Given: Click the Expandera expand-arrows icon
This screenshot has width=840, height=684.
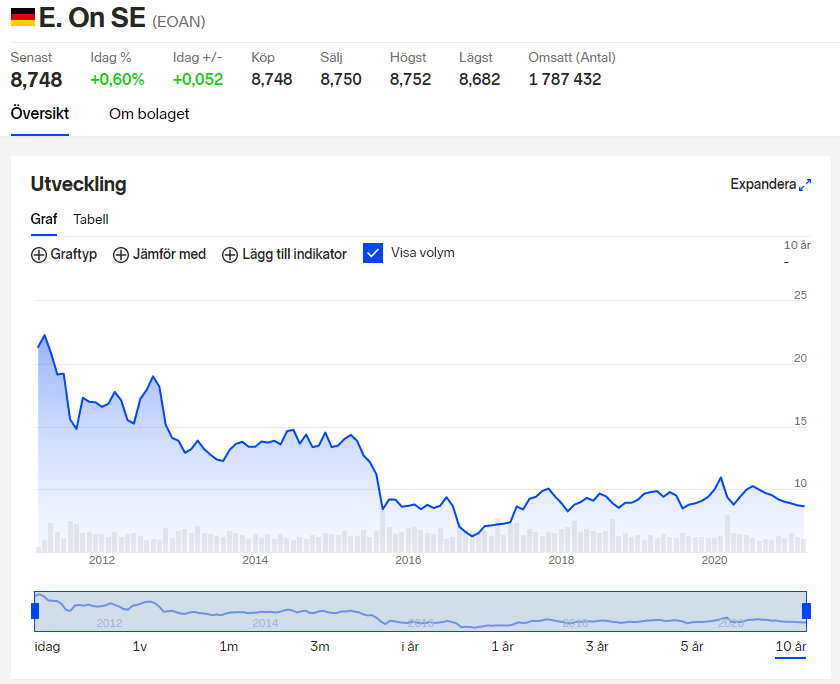Looking at the screenshot, I should click(x=806, y=184).
